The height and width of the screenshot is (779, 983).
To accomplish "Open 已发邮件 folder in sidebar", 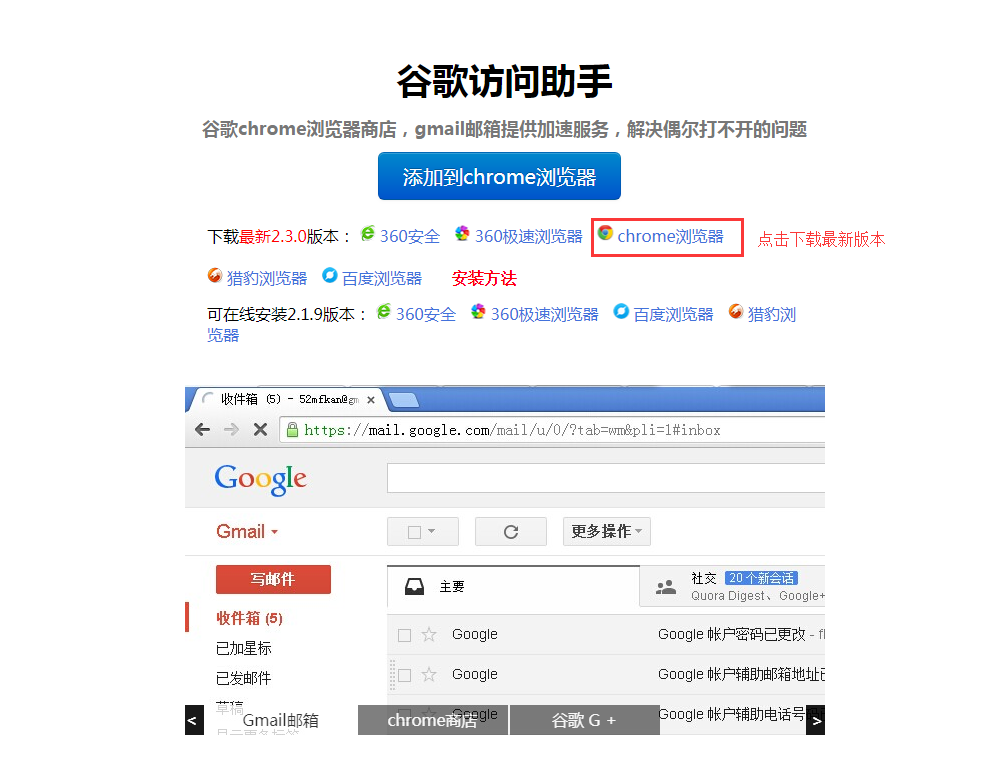I will tap(243, 678).
